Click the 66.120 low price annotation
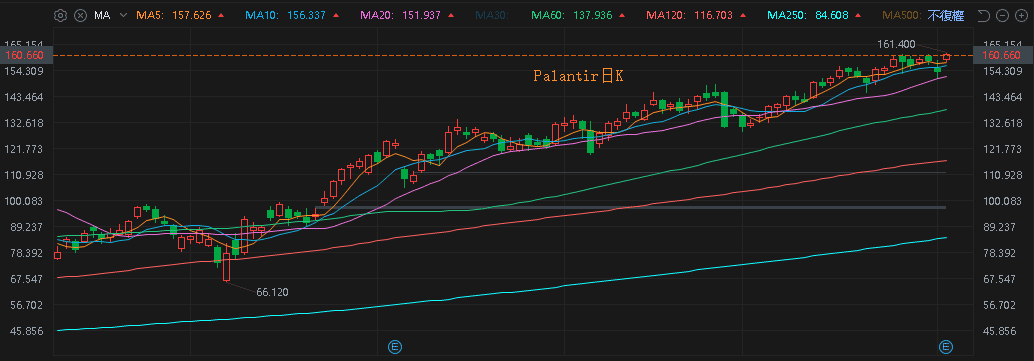 click(272, 292)
